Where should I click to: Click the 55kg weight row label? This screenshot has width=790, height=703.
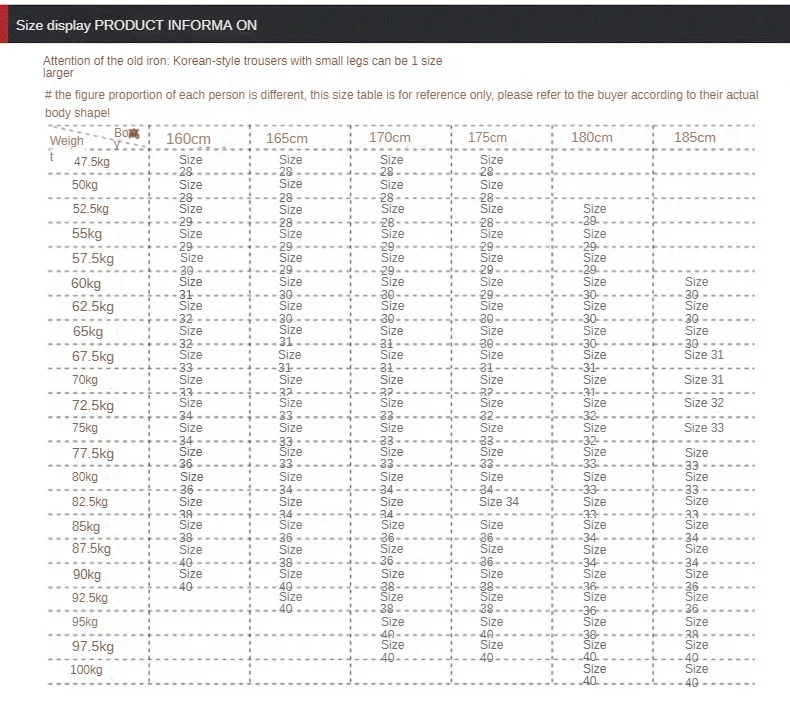87,233
